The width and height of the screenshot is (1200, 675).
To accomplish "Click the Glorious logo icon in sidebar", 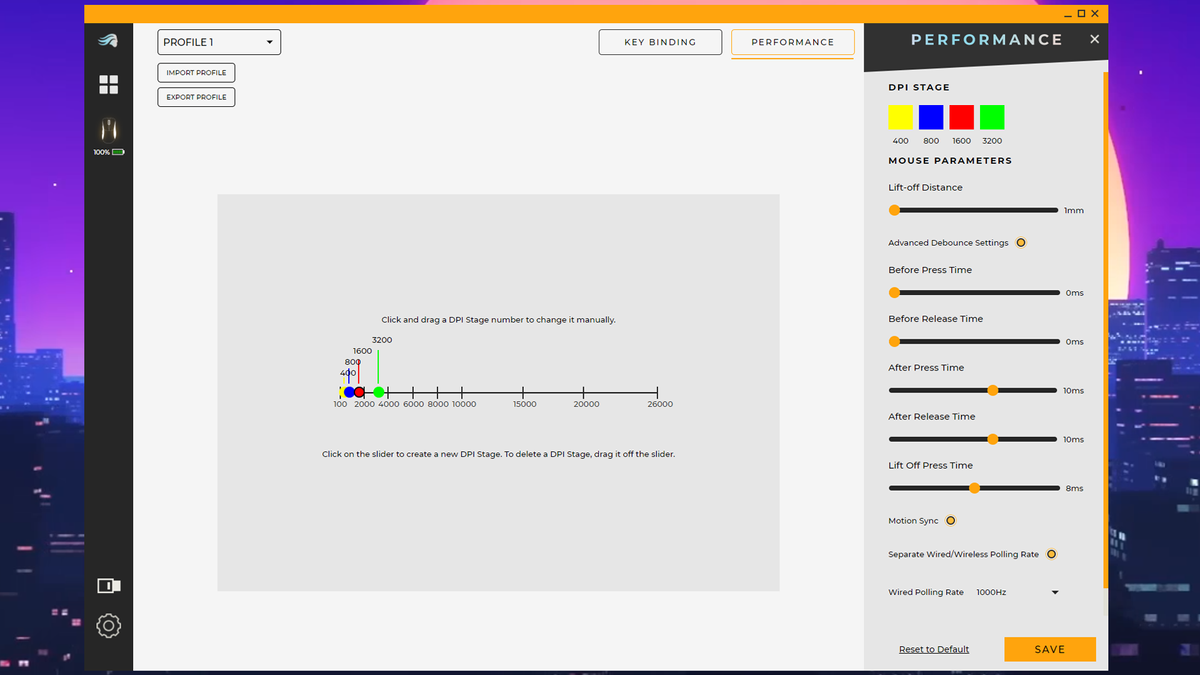I will point(108,41).
